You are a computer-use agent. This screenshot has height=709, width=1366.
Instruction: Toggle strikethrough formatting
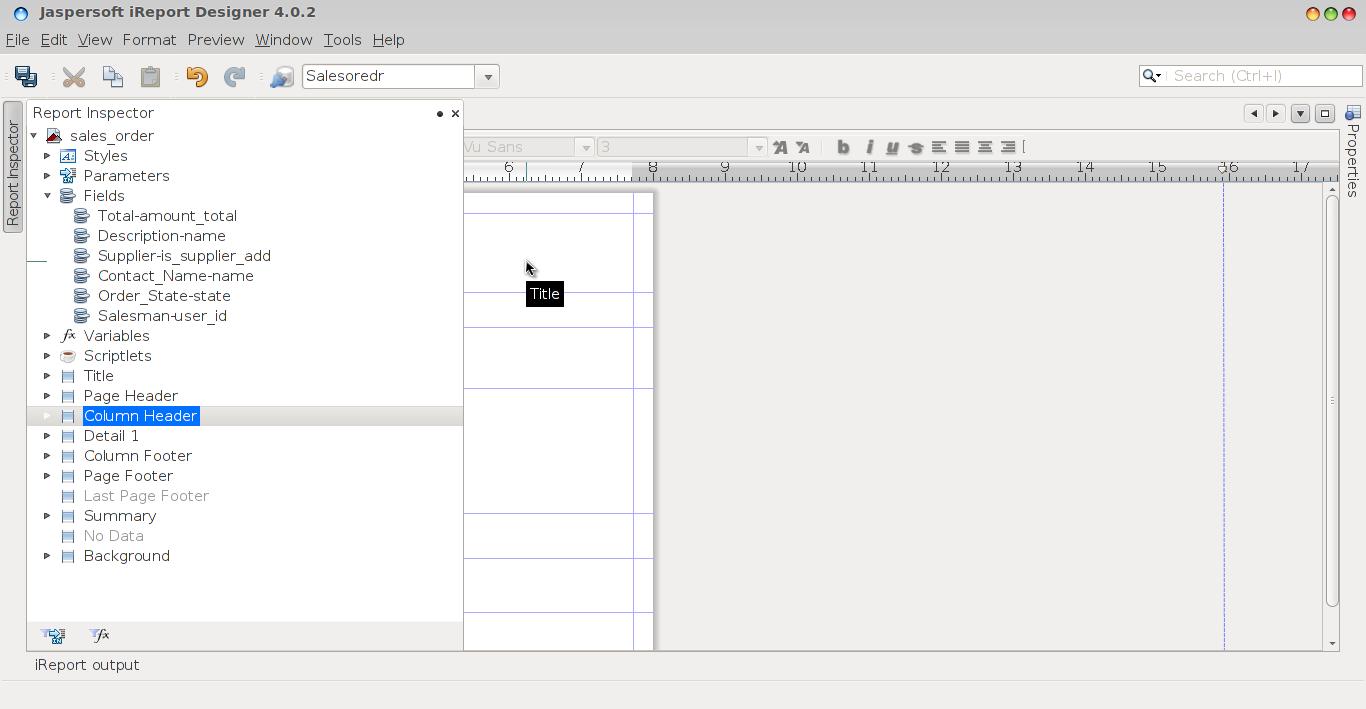pyautogui.click(x=916, y=147)
